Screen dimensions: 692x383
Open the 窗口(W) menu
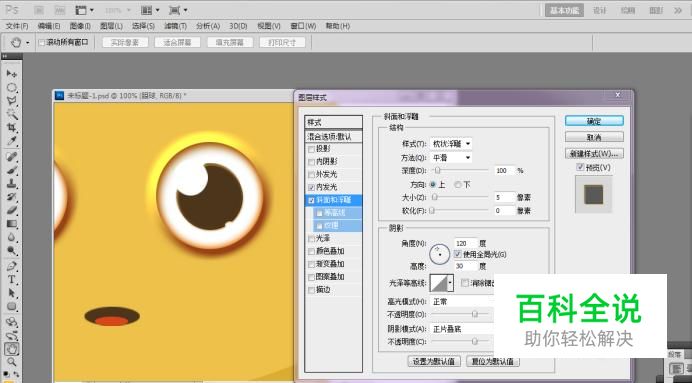click(303, 26)
